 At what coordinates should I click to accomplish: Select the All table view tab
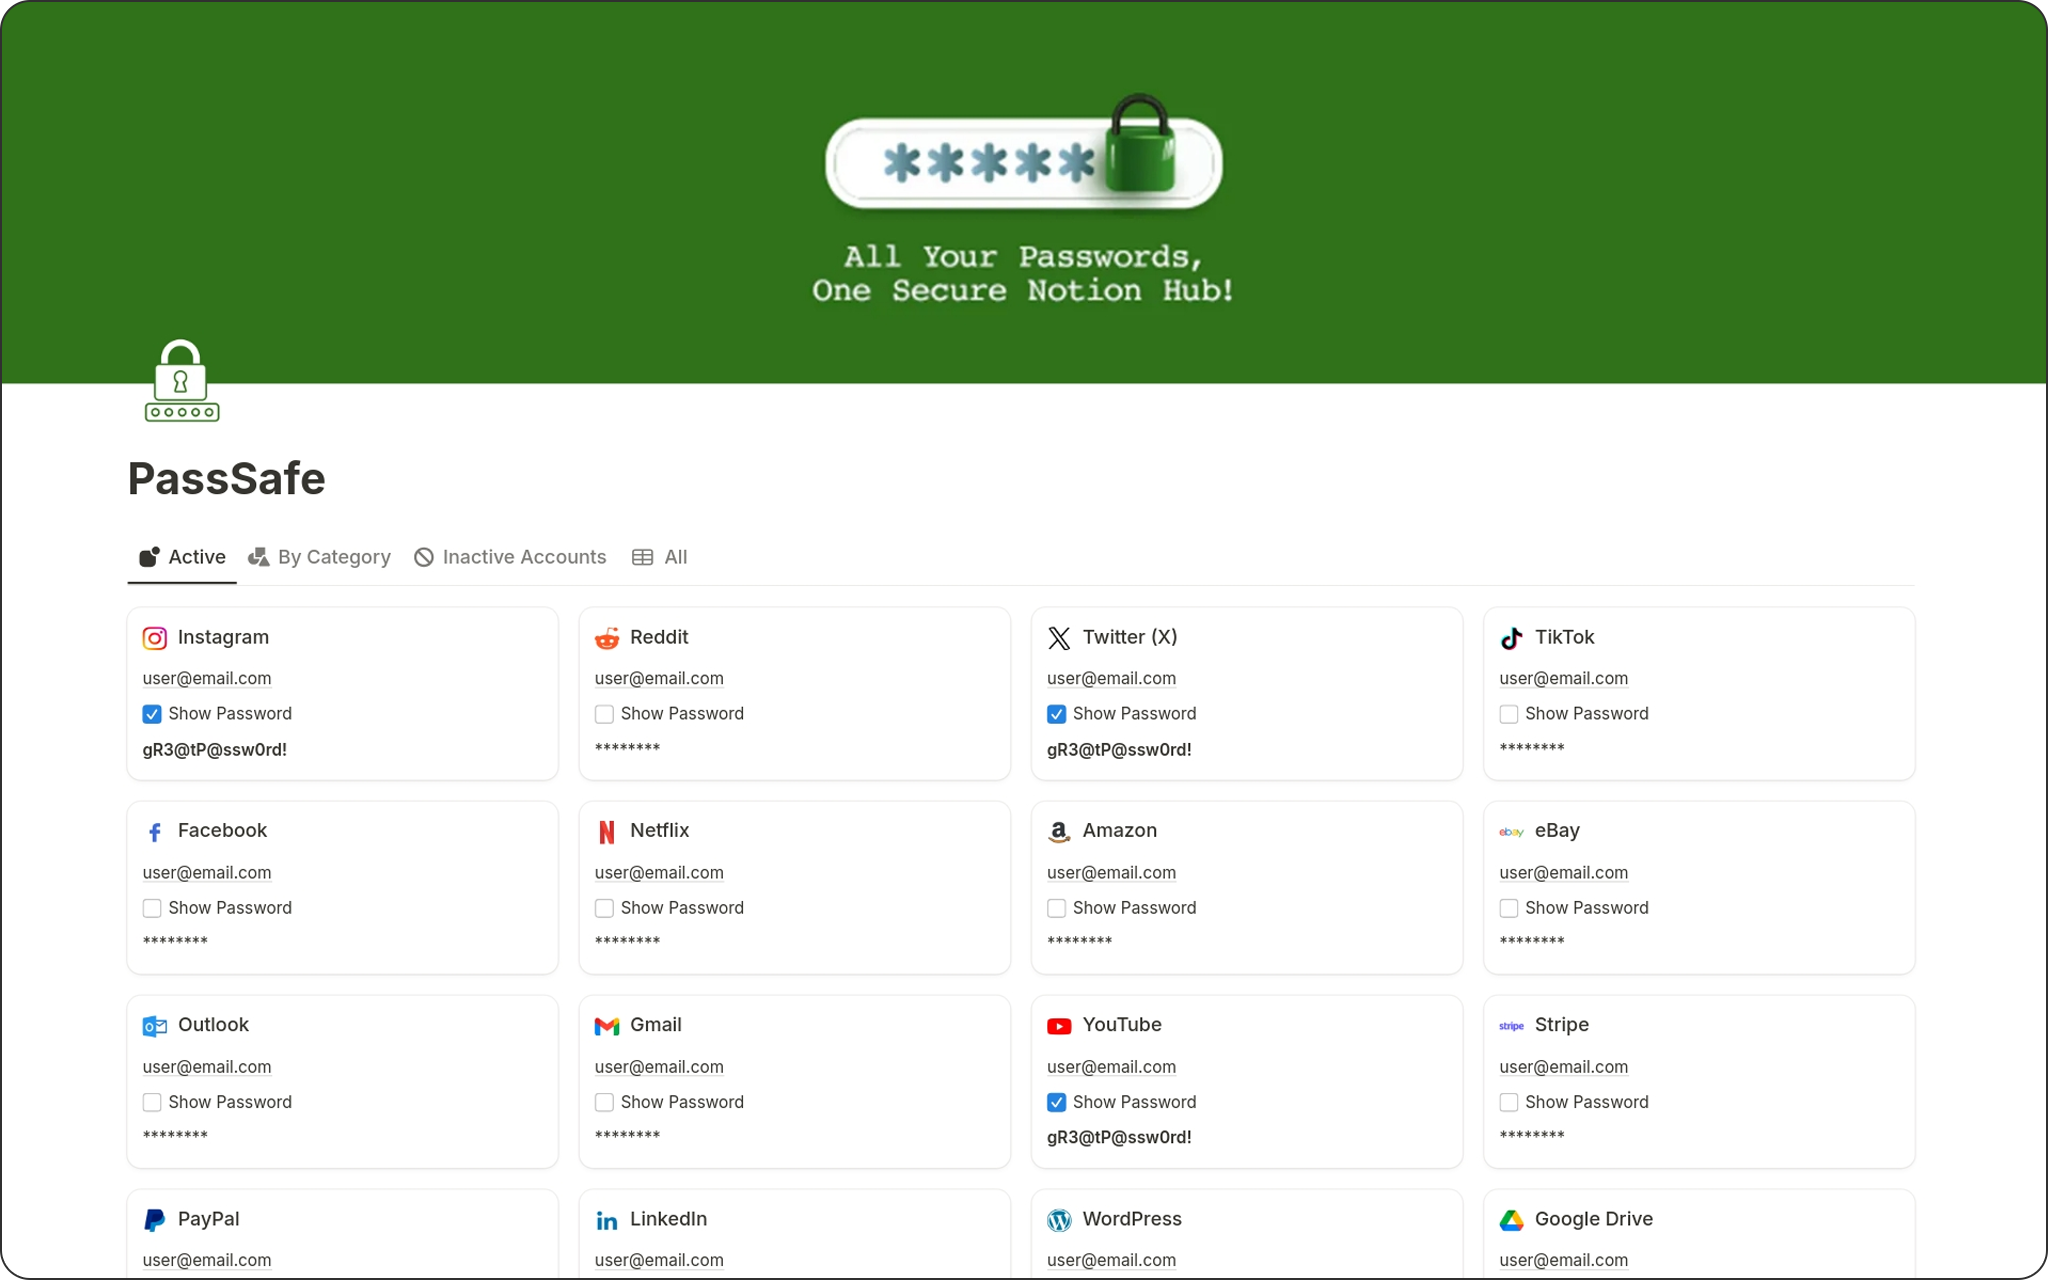click(x=660, y=557)
